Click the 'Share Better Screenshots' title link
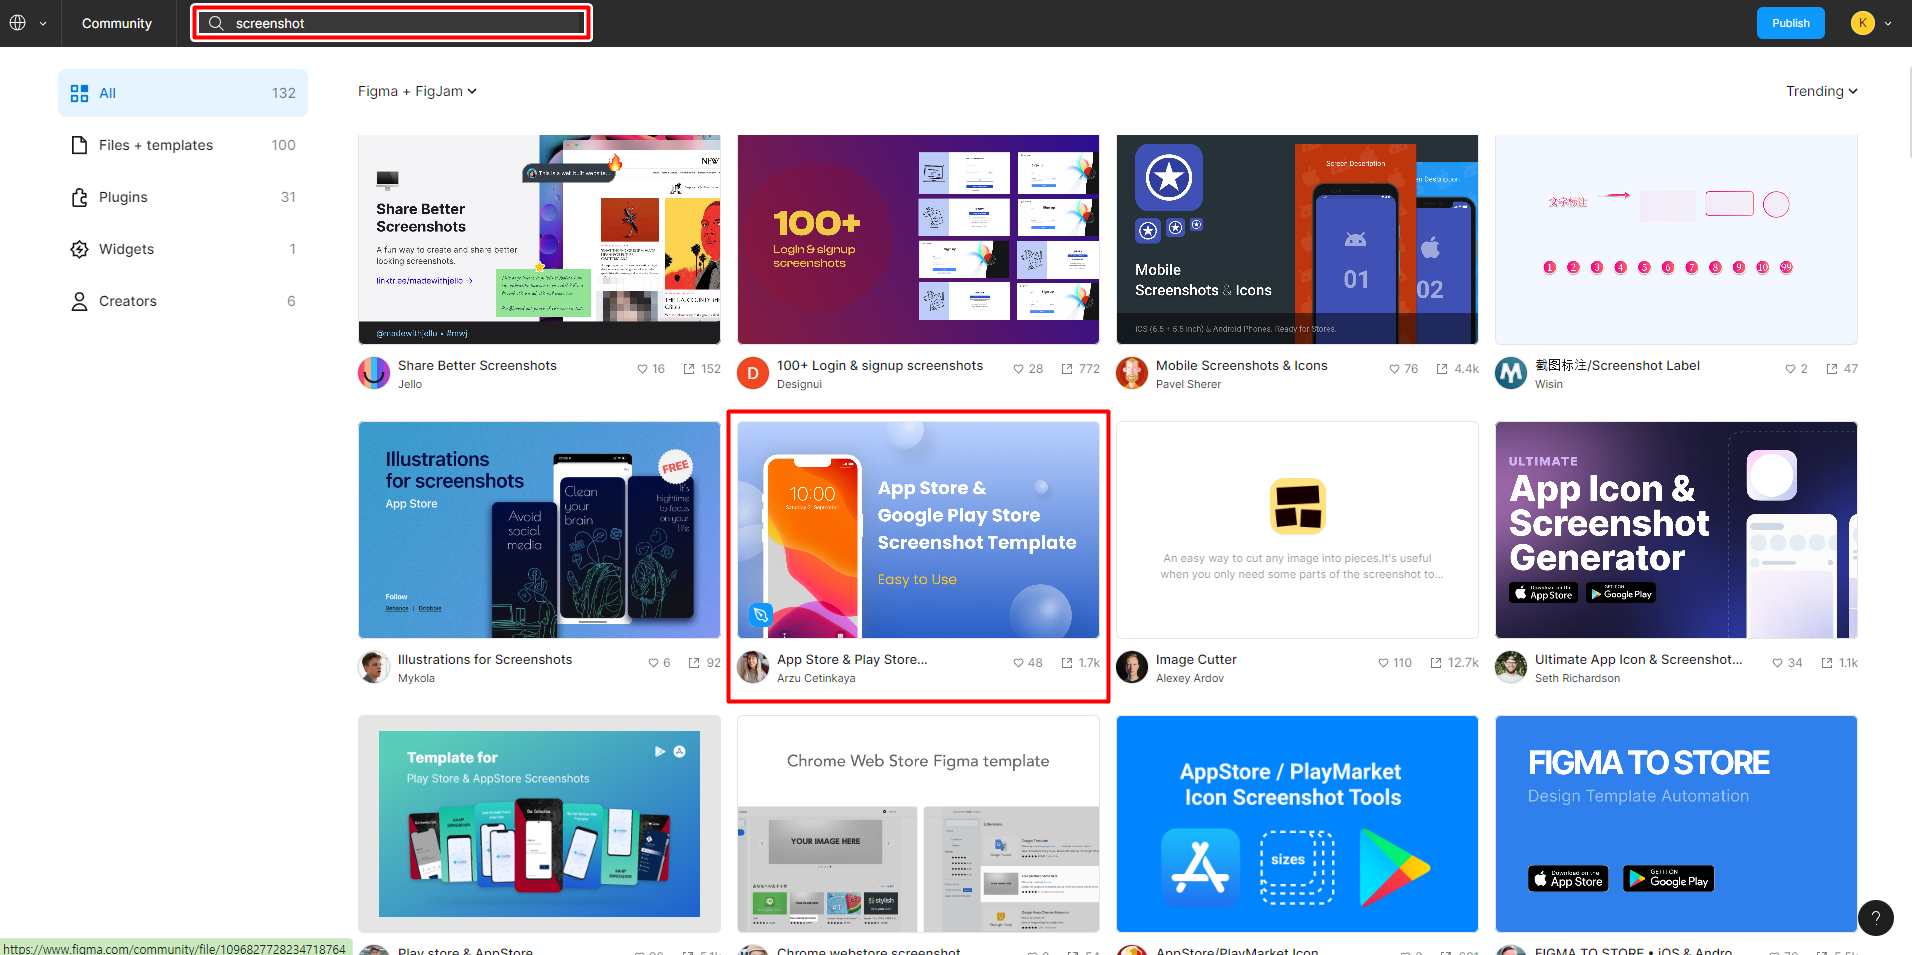This screenshot has height=955, width=1912. tap(477, 366)
